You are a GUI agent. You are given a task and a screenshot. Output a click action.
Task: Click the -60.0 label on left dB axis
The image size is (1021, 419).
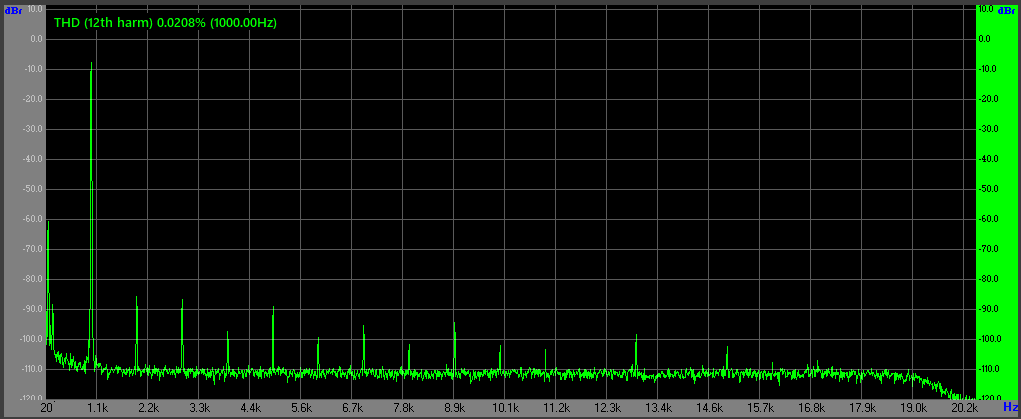tap(34, 219)
